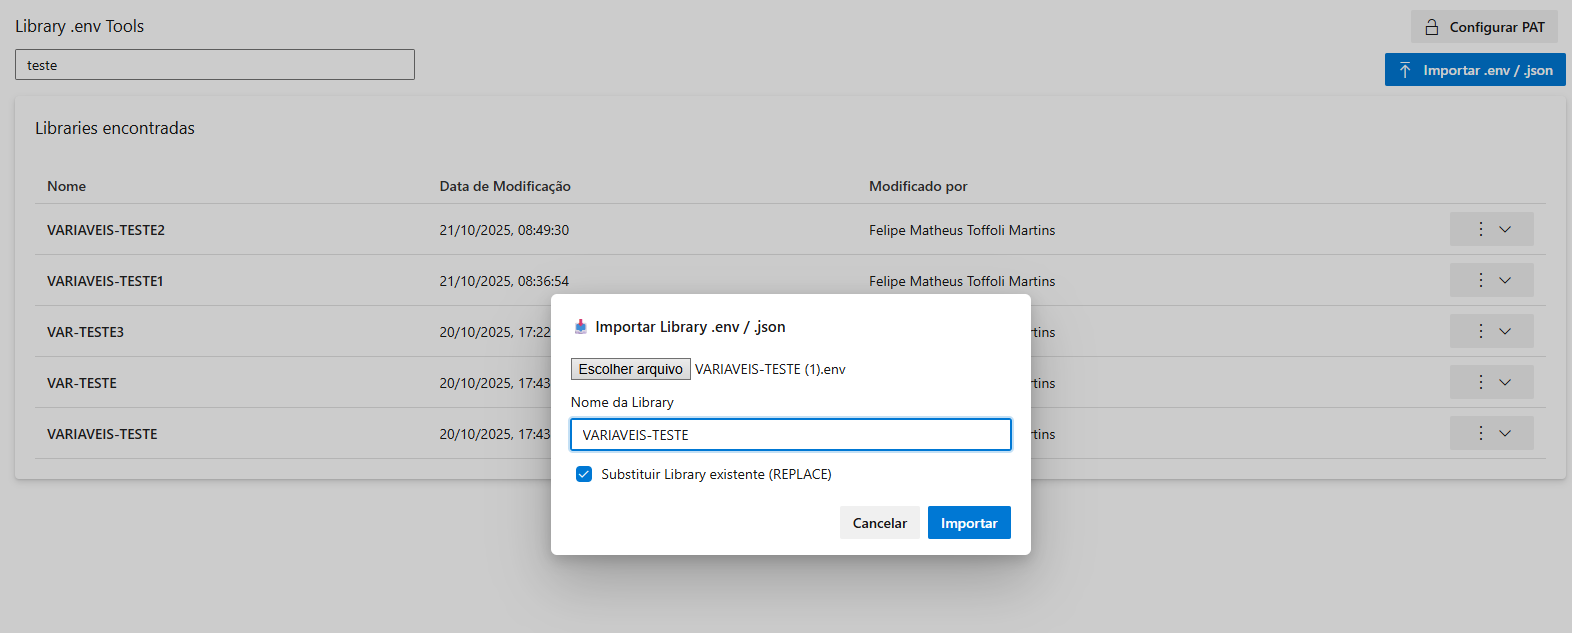Open three-dot menu for VAR-TESTE3 row
The image size is (1572, 633).
click(x=1481, y=331)
